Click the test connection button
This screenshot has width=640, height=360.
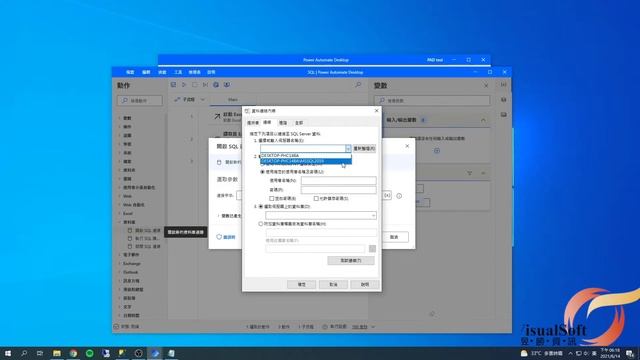351,260
